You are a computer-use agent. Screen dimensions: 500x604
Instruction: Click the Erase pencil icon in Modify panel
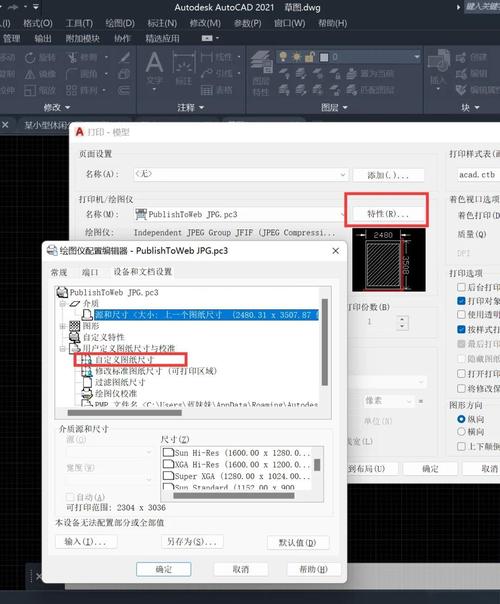[124, 58]
